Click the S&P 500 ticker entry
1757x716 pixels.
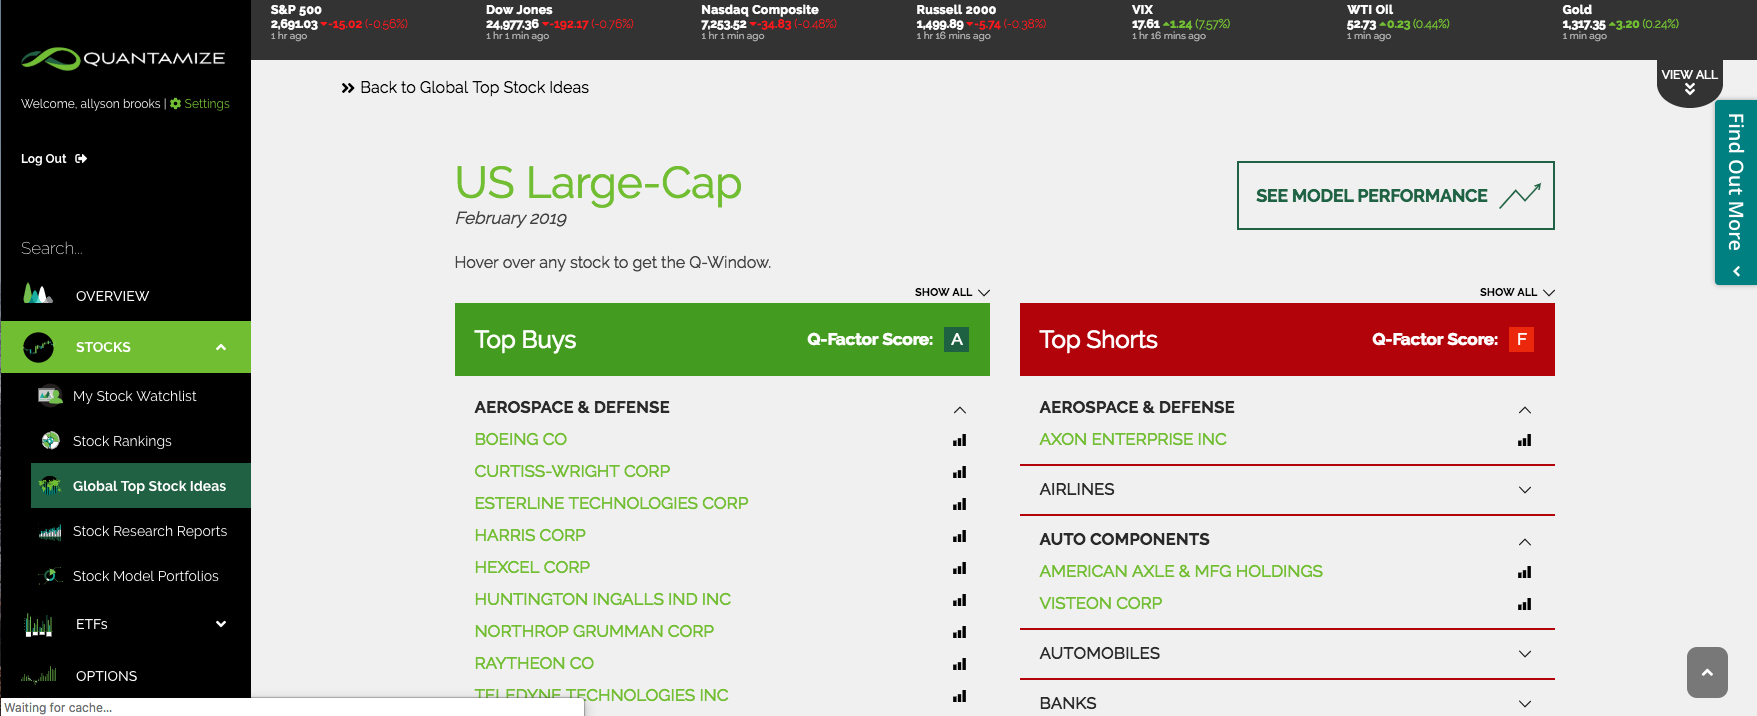pos(339,22)
